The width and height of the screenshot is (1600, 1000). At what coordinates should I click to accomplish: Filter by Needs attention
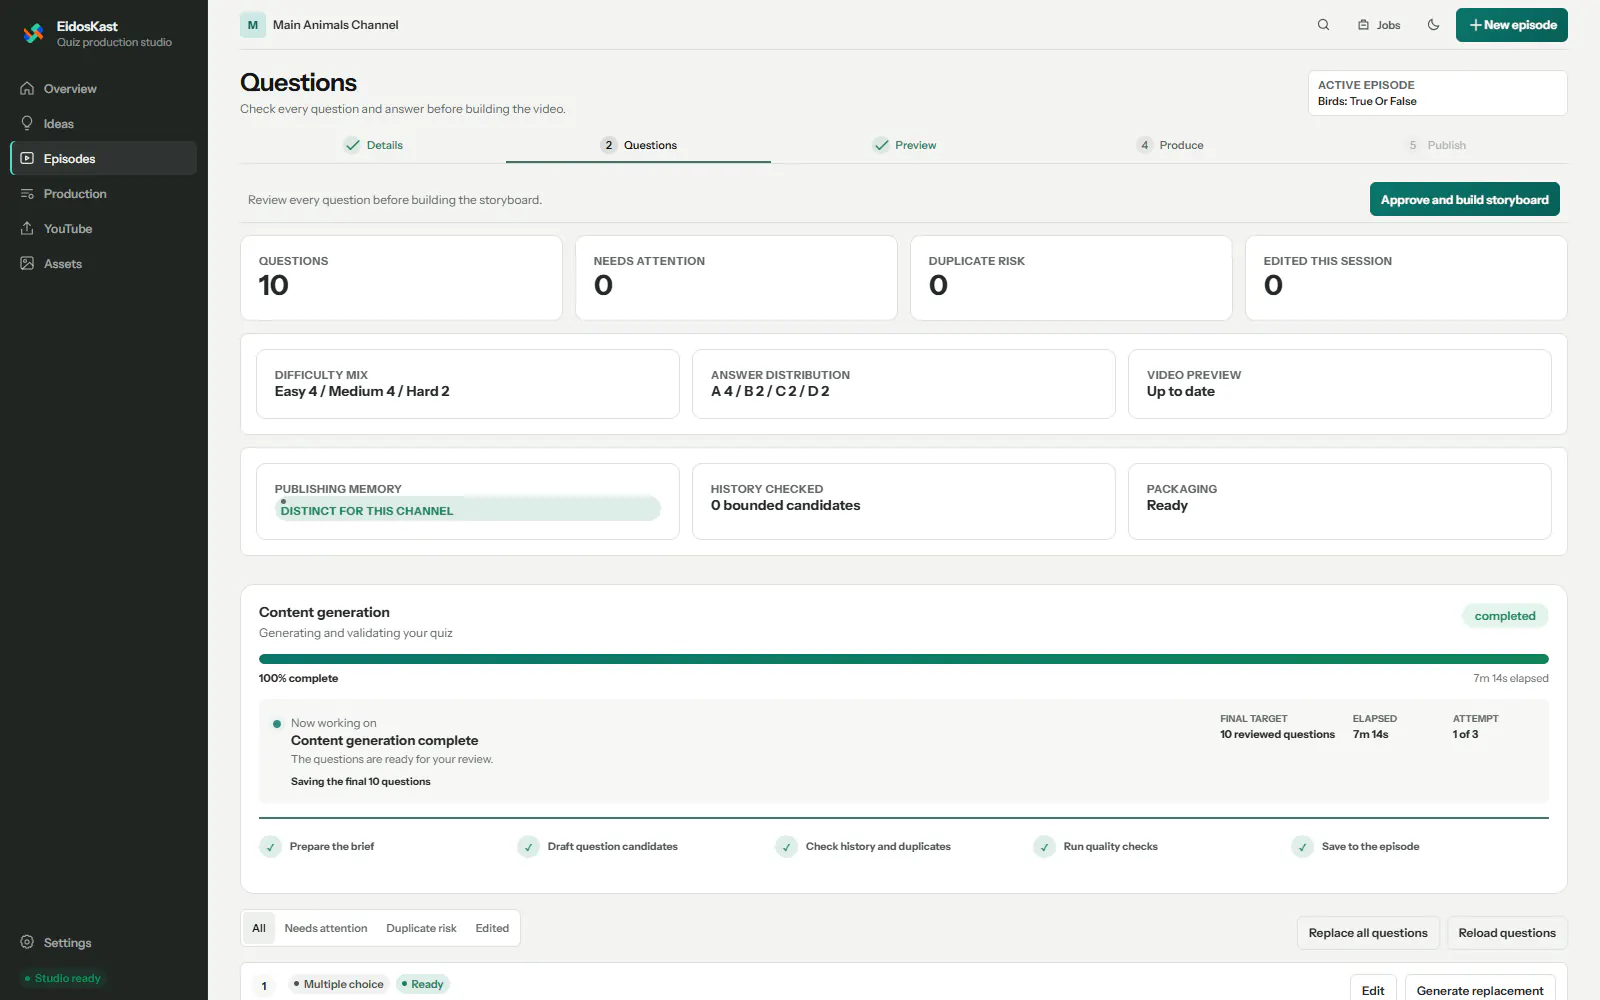coord(326,928)
